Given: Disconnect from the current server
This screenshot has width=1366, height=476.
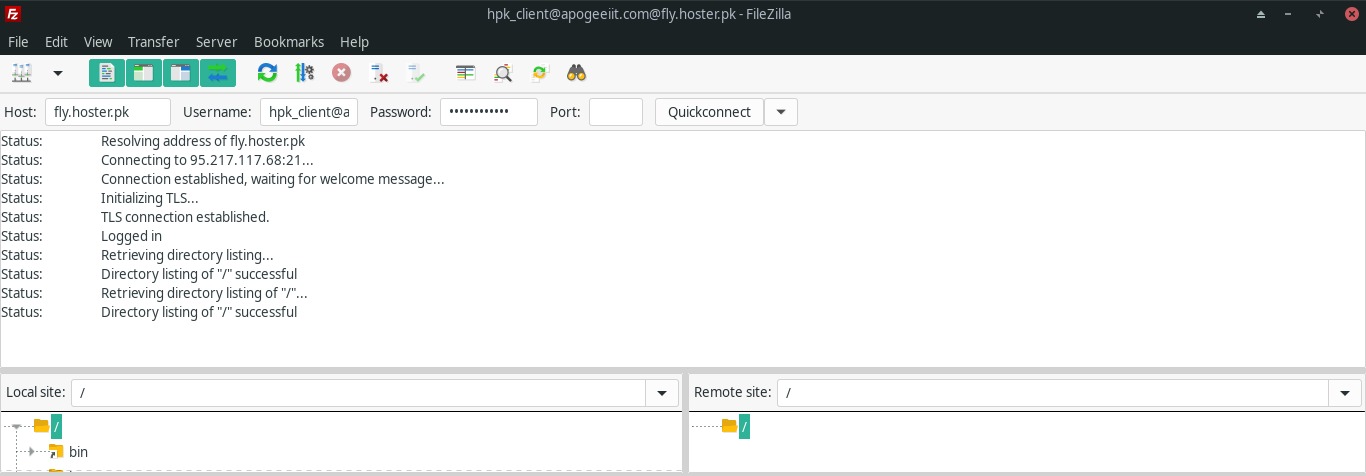Looking at the screenshot, I should pyautogui.click(x=379, y=73).
